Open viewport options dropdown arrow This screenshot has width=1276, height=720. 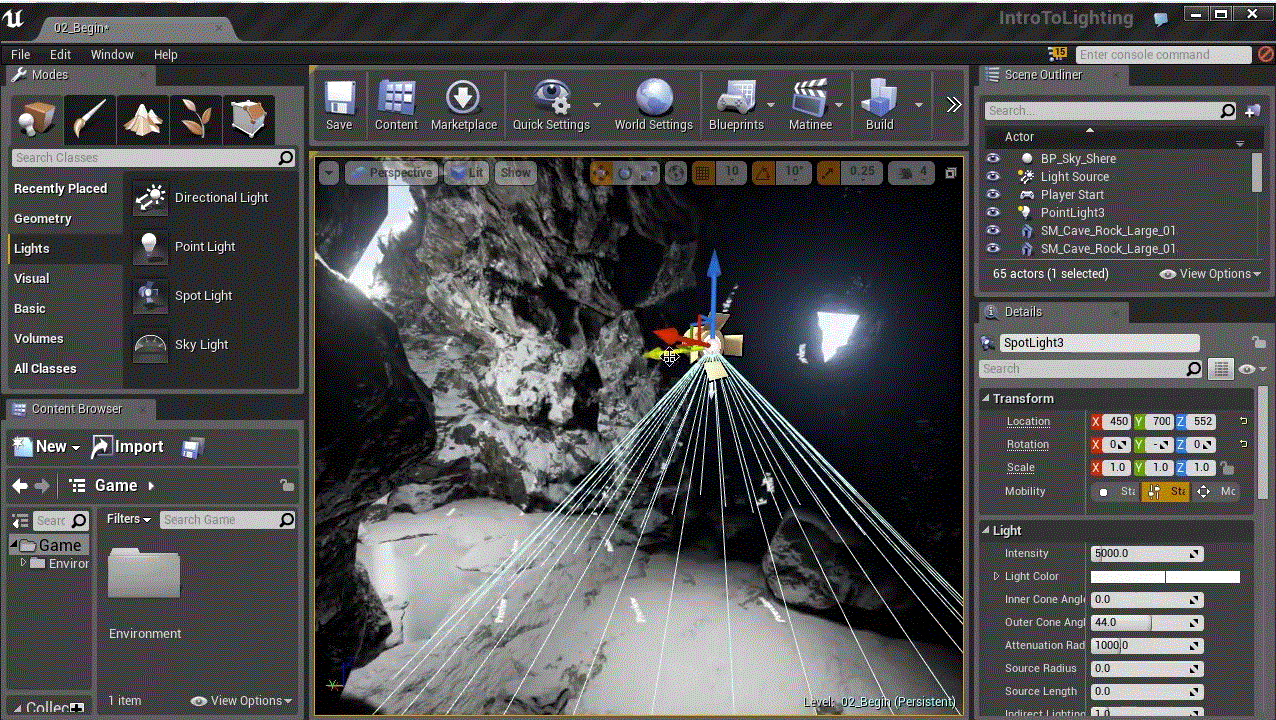[329, 173]
